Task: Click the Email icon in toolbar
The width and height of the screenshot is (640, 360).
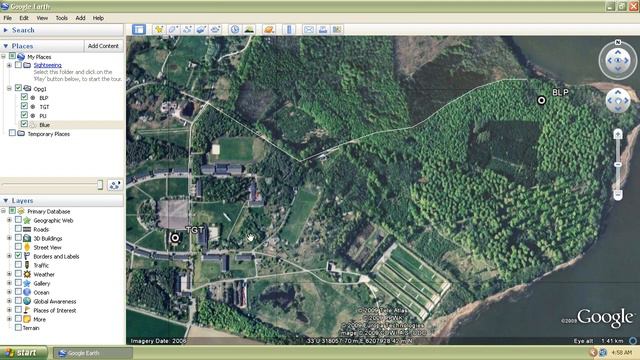Action: [x=309, y=29]
